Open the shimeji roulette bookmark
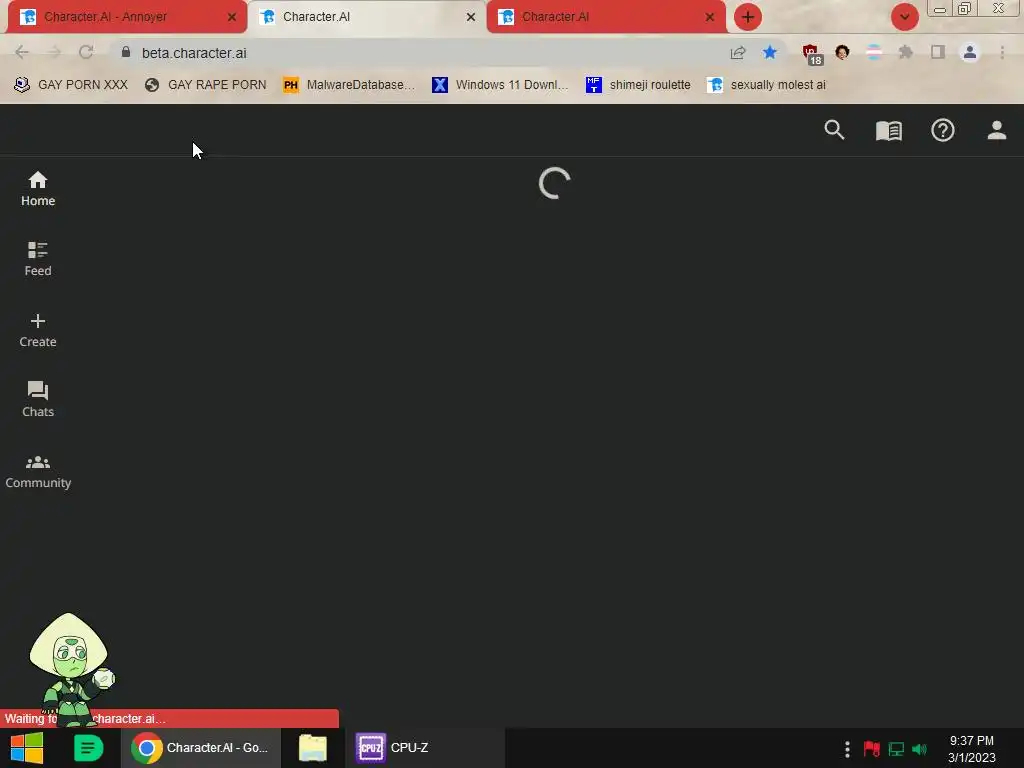This screenshot has width=1024, height=768. [x=639, y=85]
